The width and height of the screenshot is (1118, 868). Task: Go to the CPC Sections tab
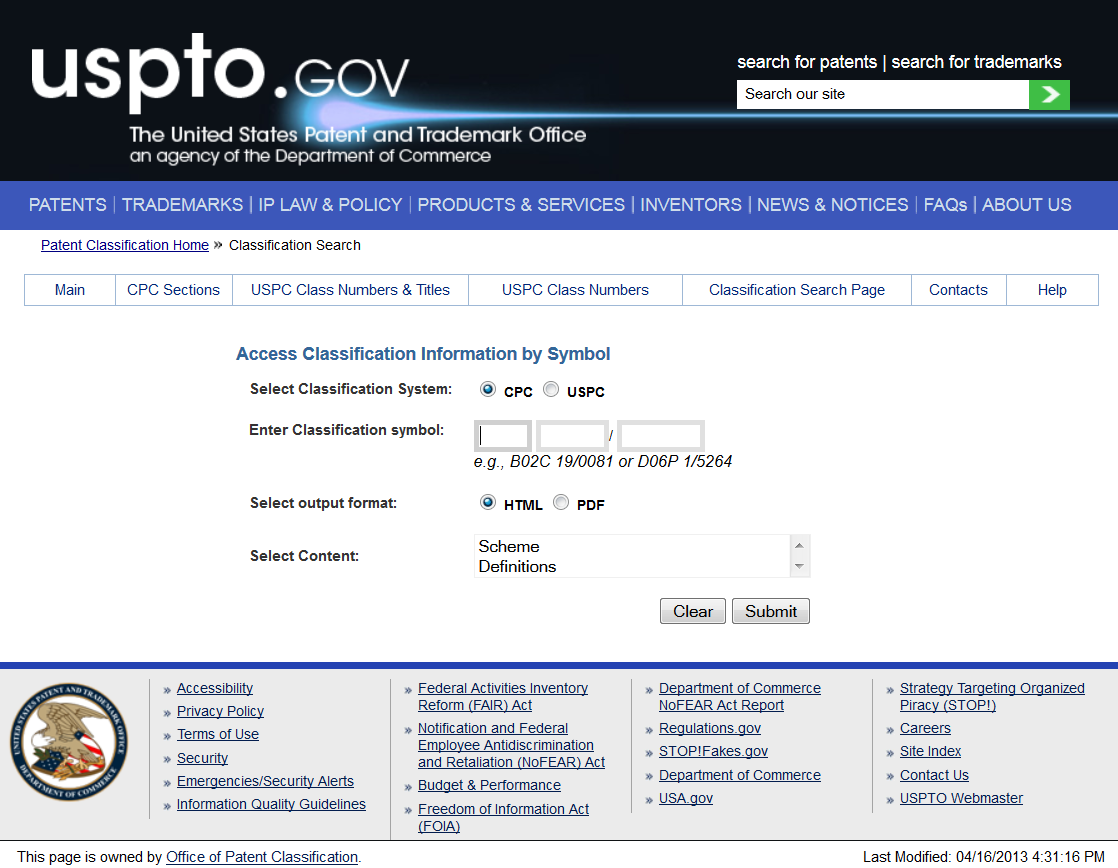(x=173, y=290)
